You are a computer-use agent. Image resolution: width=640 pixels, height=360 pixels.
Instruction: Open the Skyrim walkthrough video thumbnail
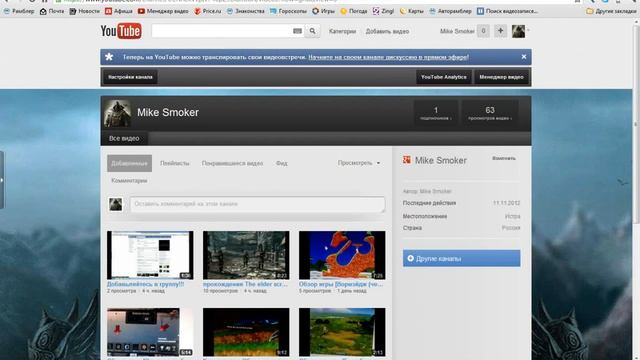tap(246, 255)
